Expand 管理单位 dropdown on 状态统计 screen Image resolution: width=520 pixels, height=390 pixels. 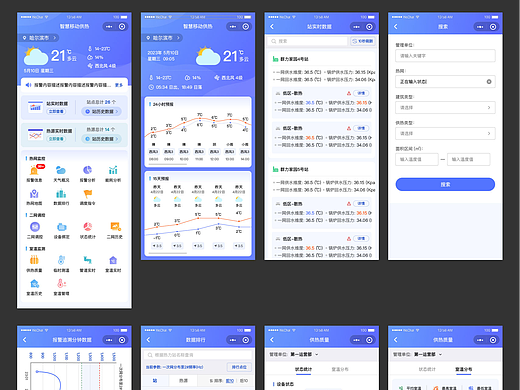tap(304, 354)
